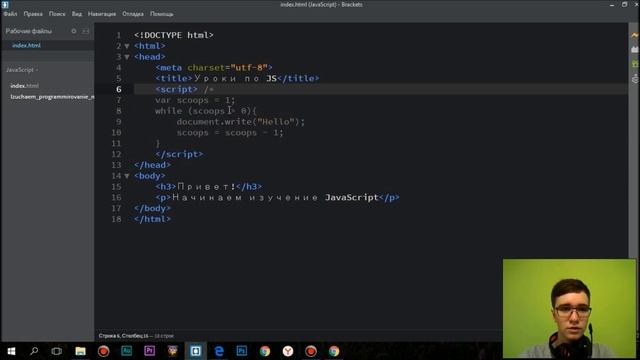Open working files settings gear icon

tap(74, 31)
